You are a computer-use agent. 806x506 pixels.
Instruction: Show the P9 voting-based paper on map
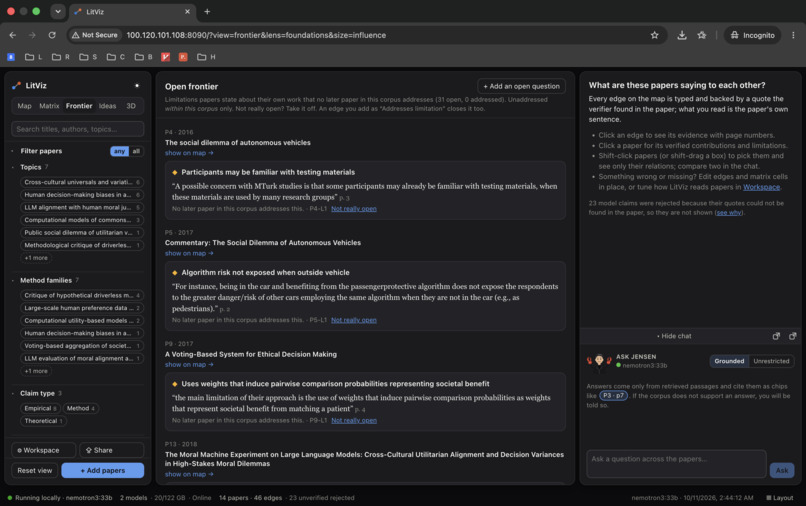click(189, 365)
